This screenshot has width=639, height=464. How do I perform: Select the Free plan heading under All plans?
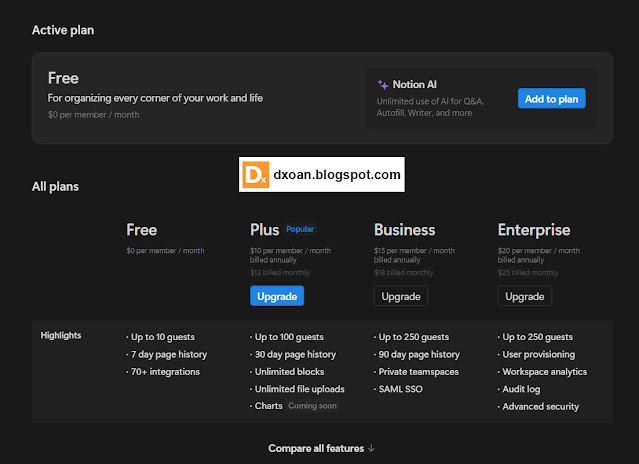point(141,230)
